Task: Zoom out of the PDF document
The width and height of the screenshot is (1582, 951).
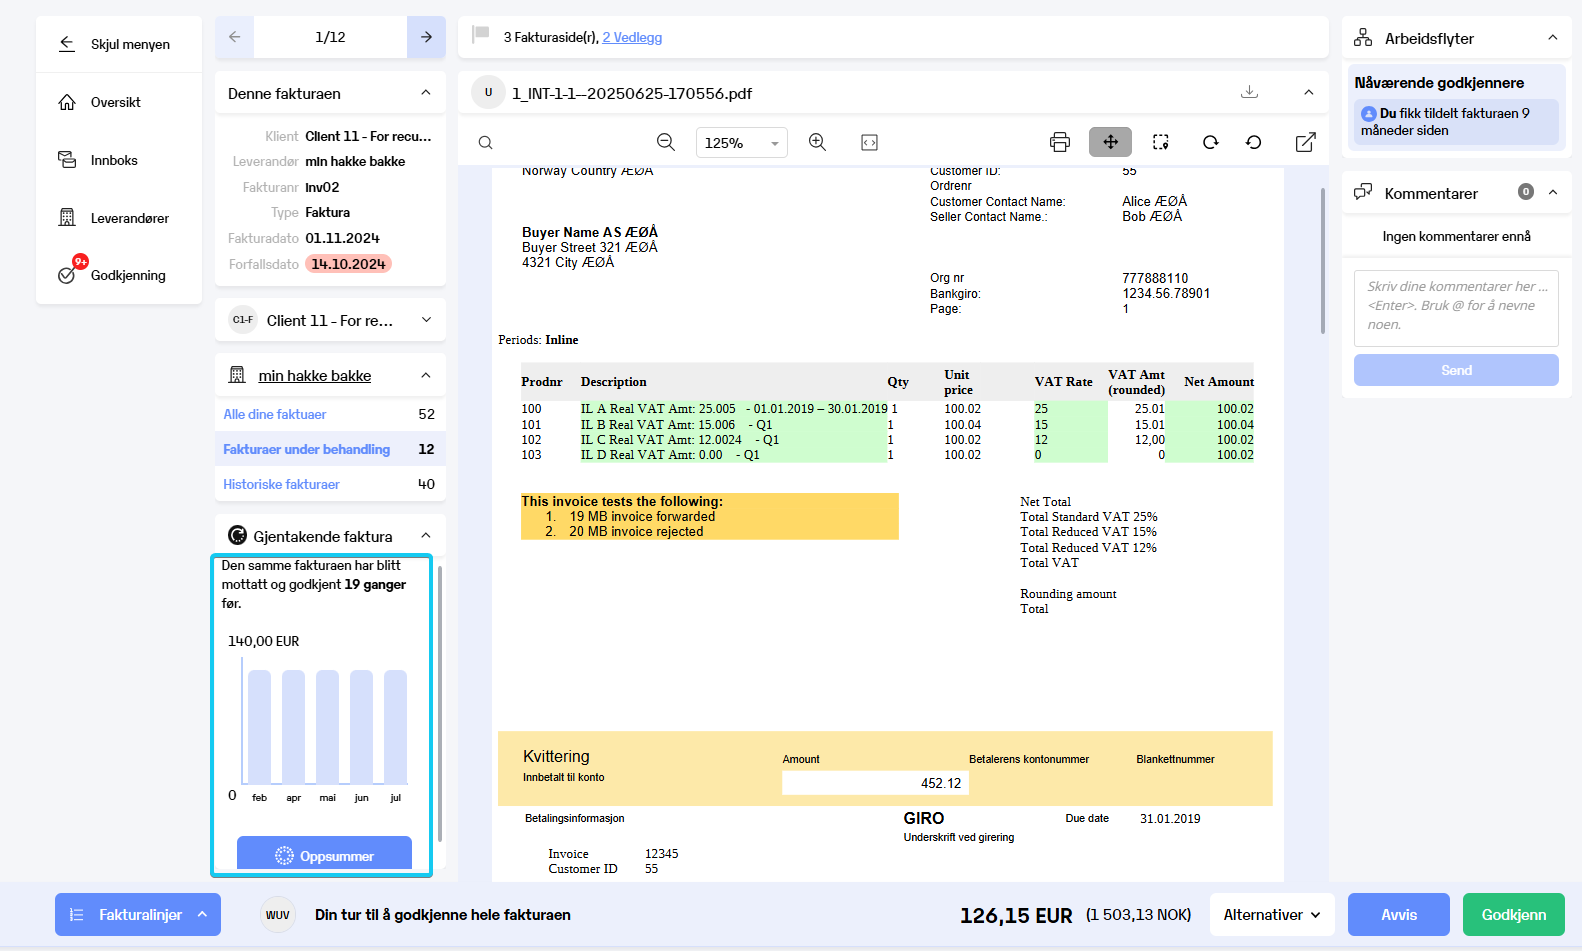Action: (666, 142)
